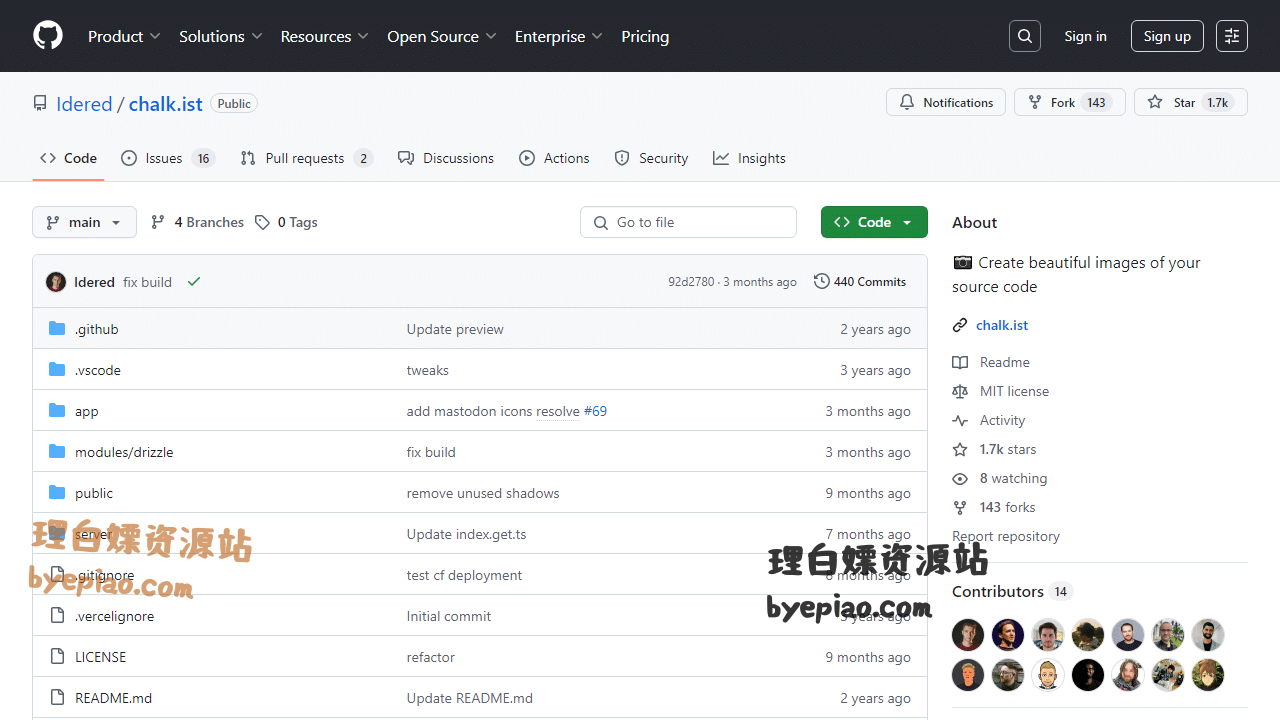Open the Pricing page

pyautogui.click(x=645, y=36)
